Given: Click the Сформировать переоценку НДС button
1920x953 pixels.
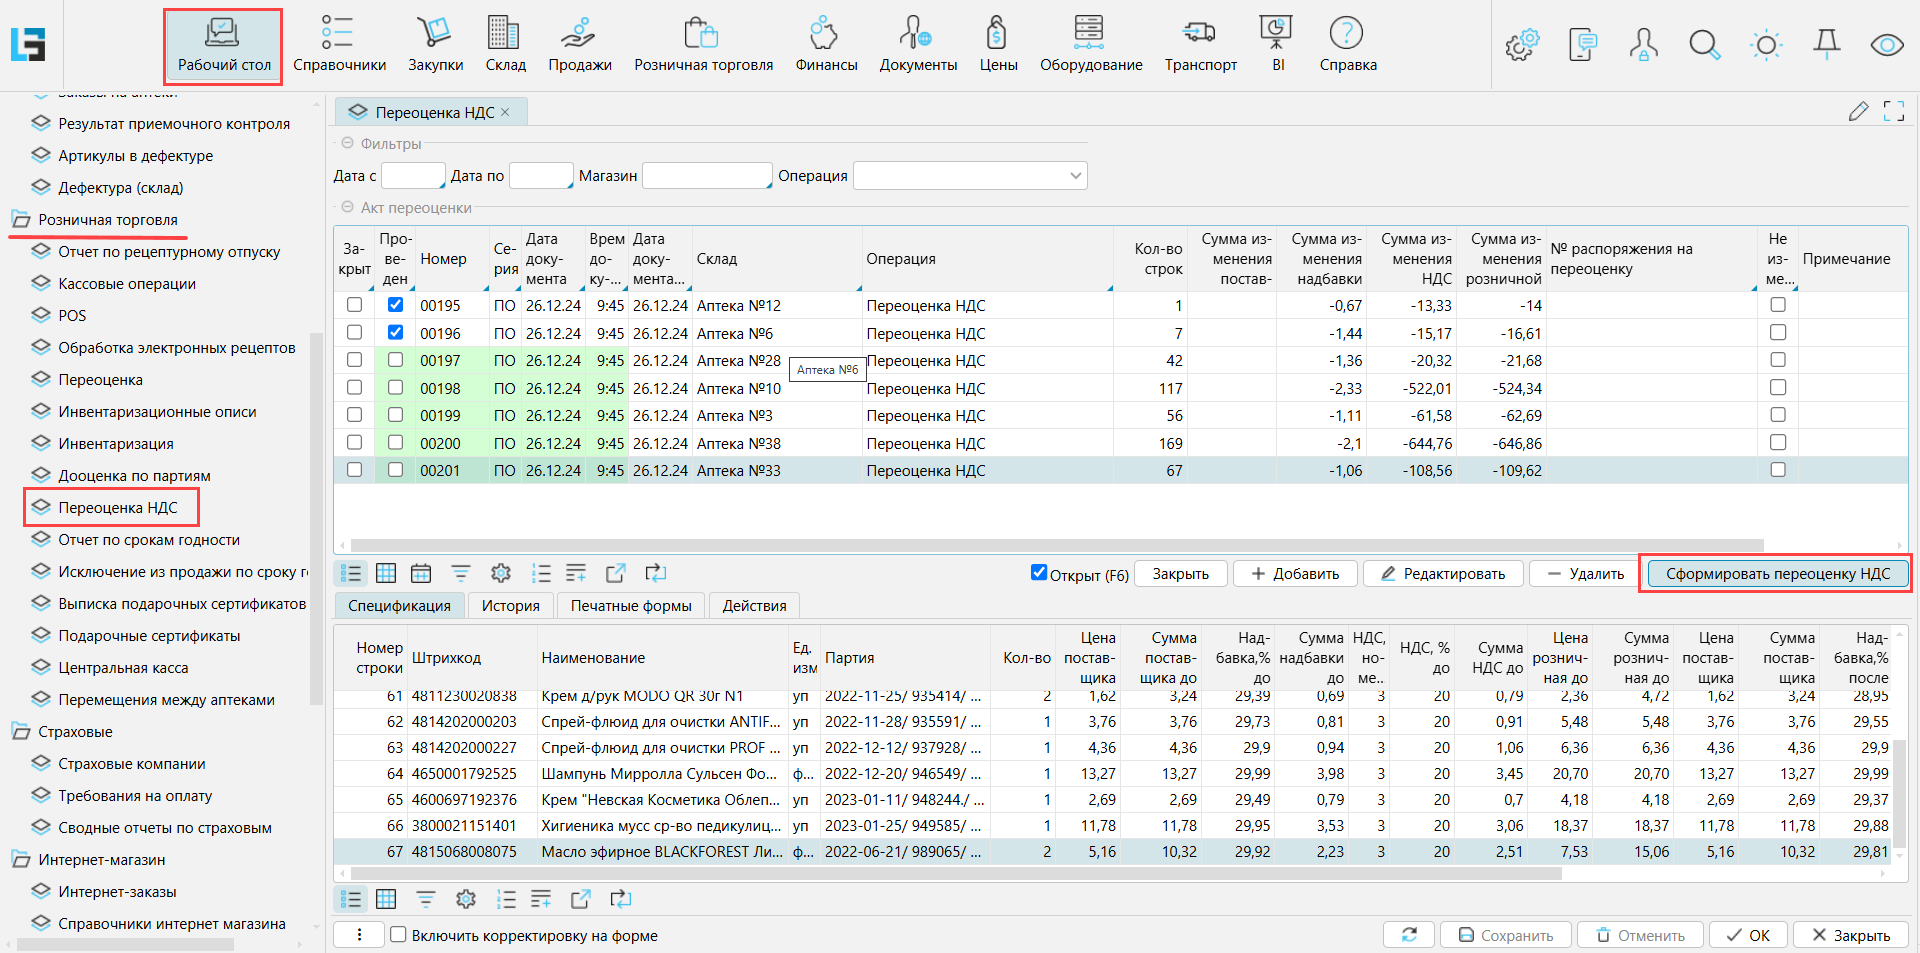Looking at the screenshot, I should coord(1777,574).
